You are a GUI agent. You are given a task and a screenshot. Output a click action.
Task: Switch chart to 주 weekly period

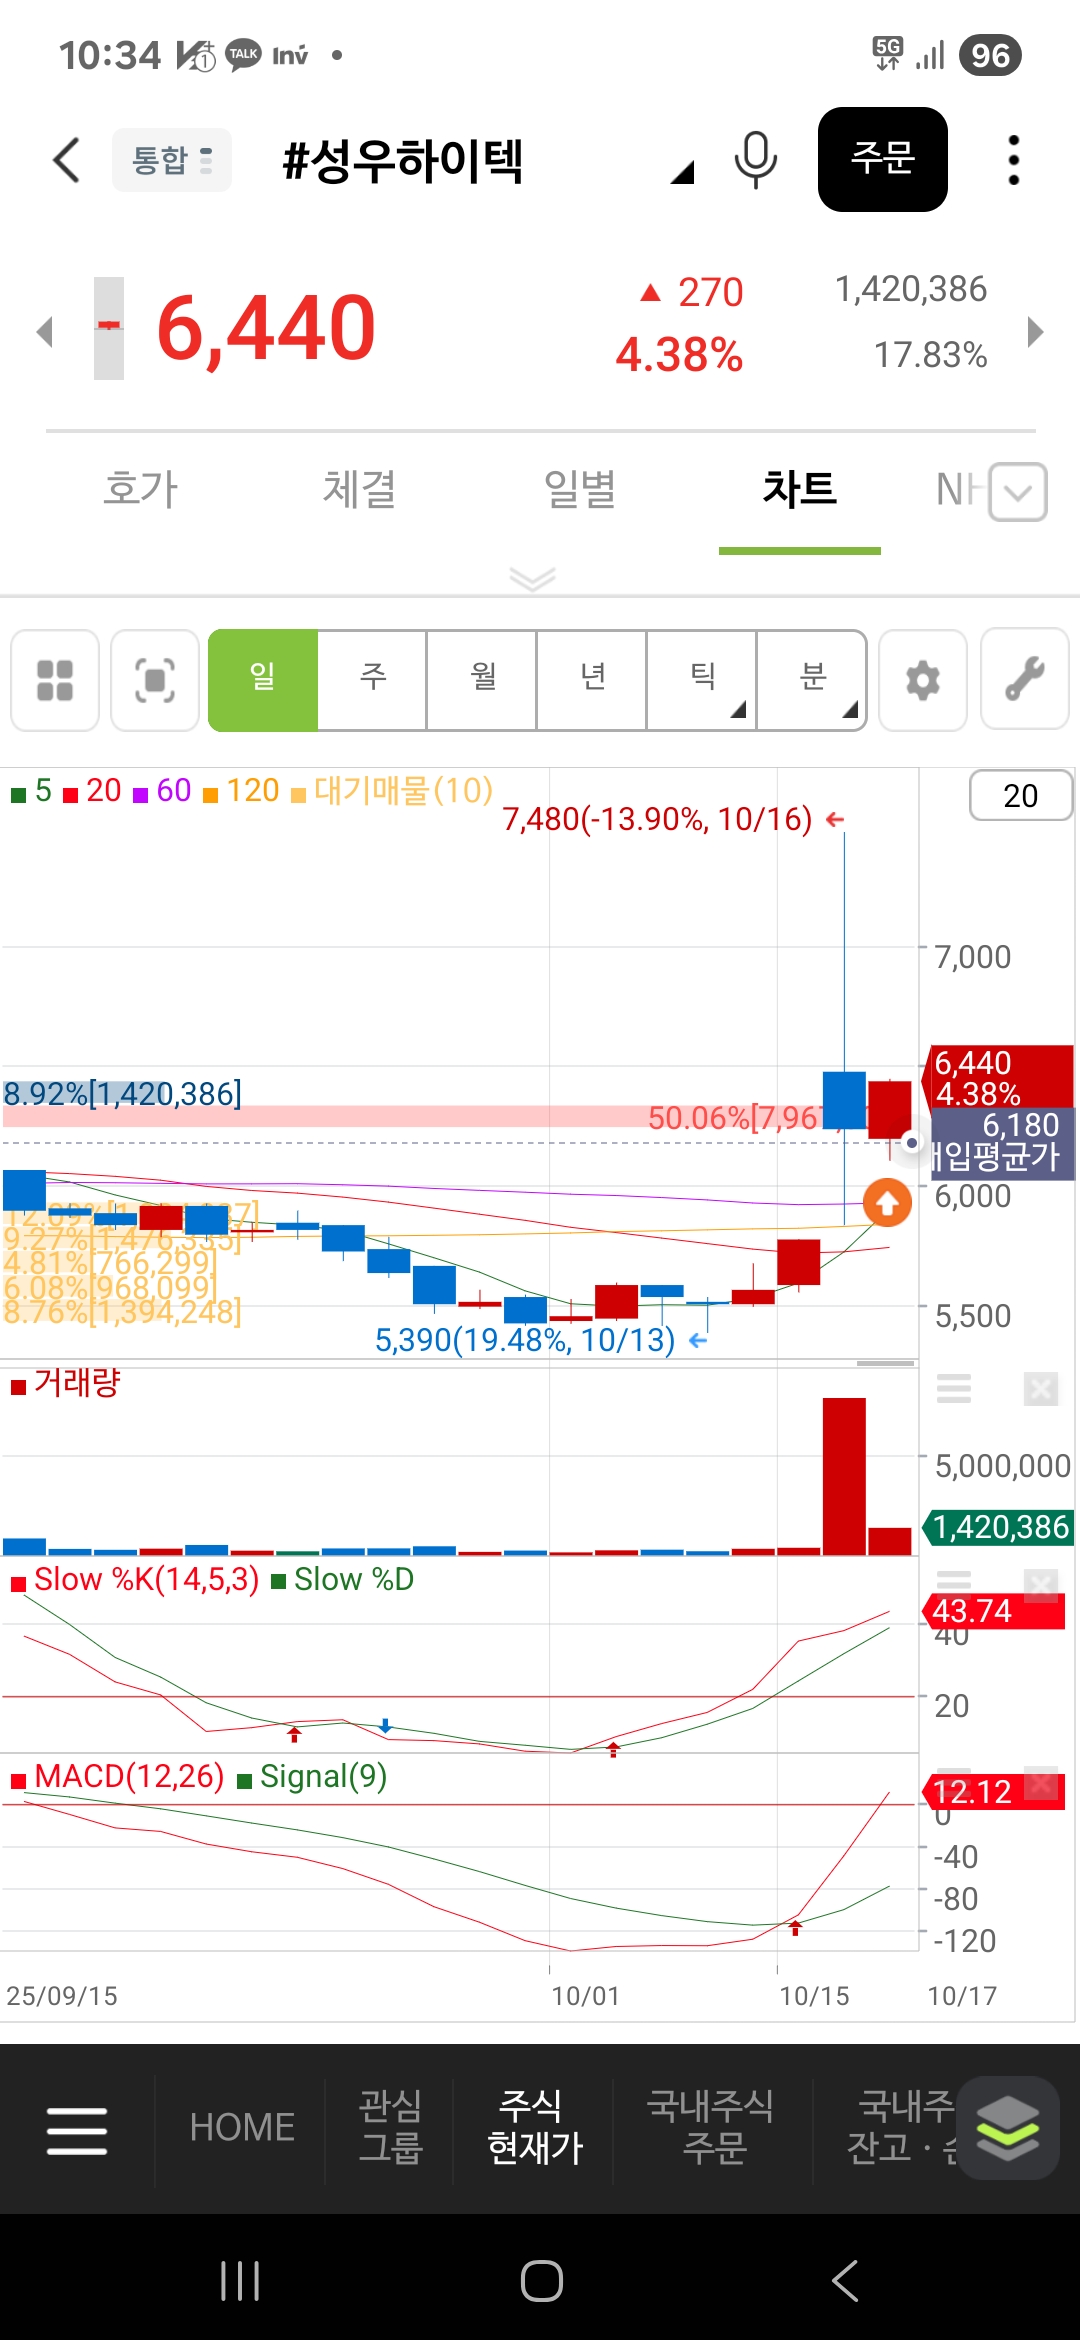tap(372, 680)
